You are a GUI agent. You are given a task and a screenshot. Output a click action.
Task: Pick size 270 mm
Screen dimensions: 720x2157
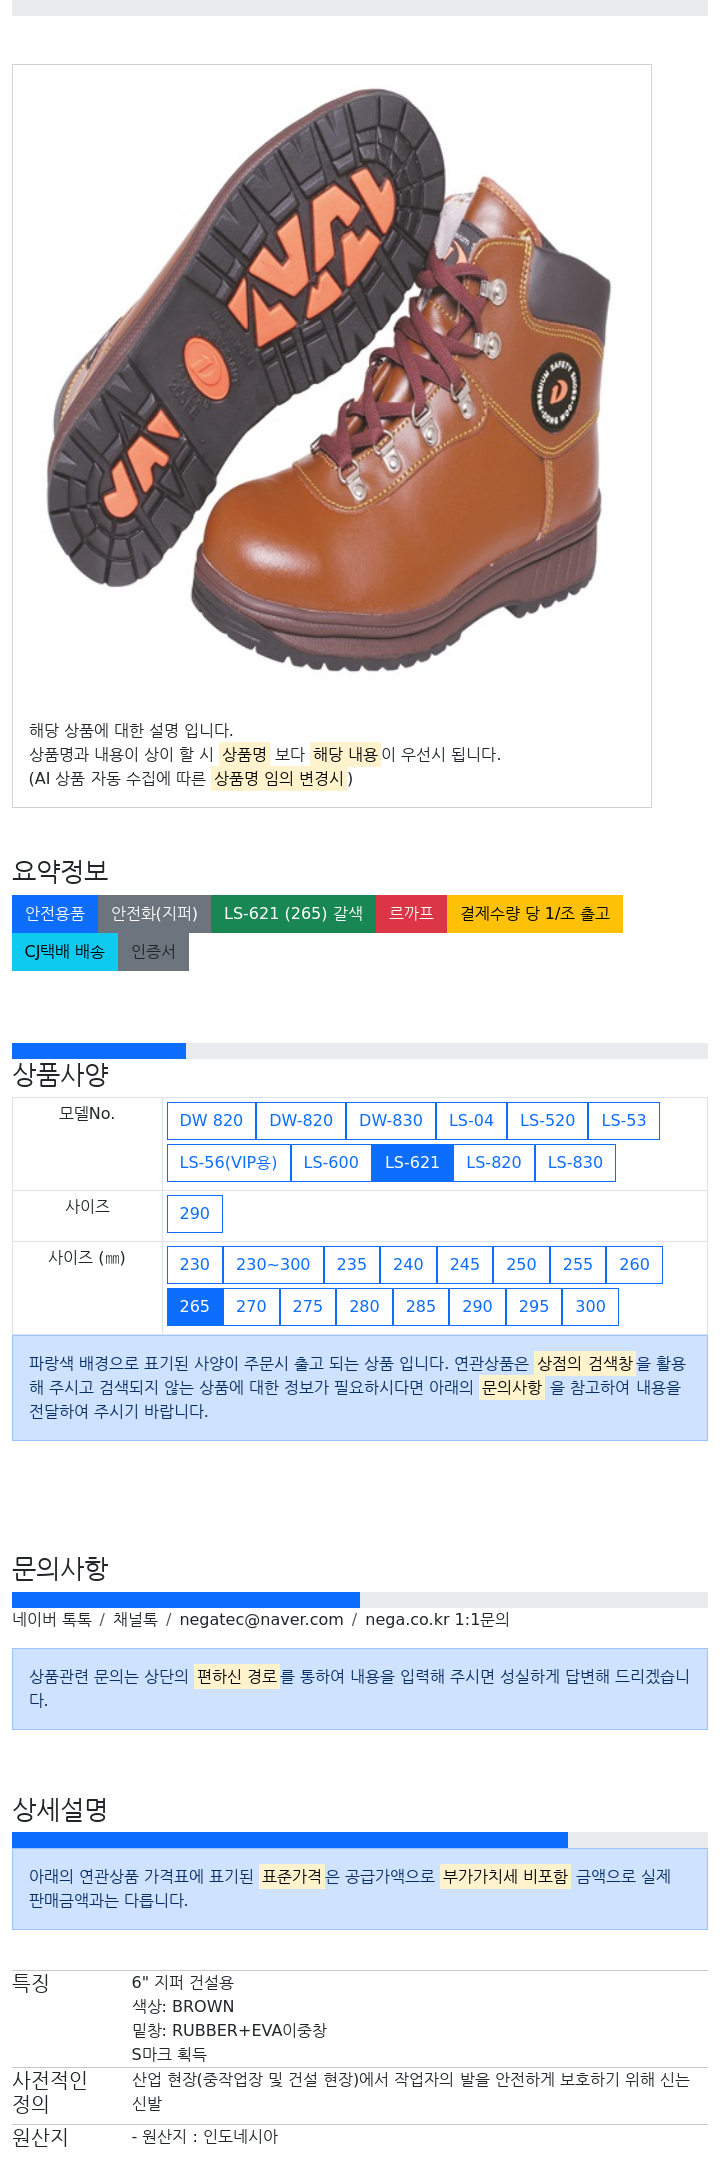pyautogui.click(x=251, y=1306)
